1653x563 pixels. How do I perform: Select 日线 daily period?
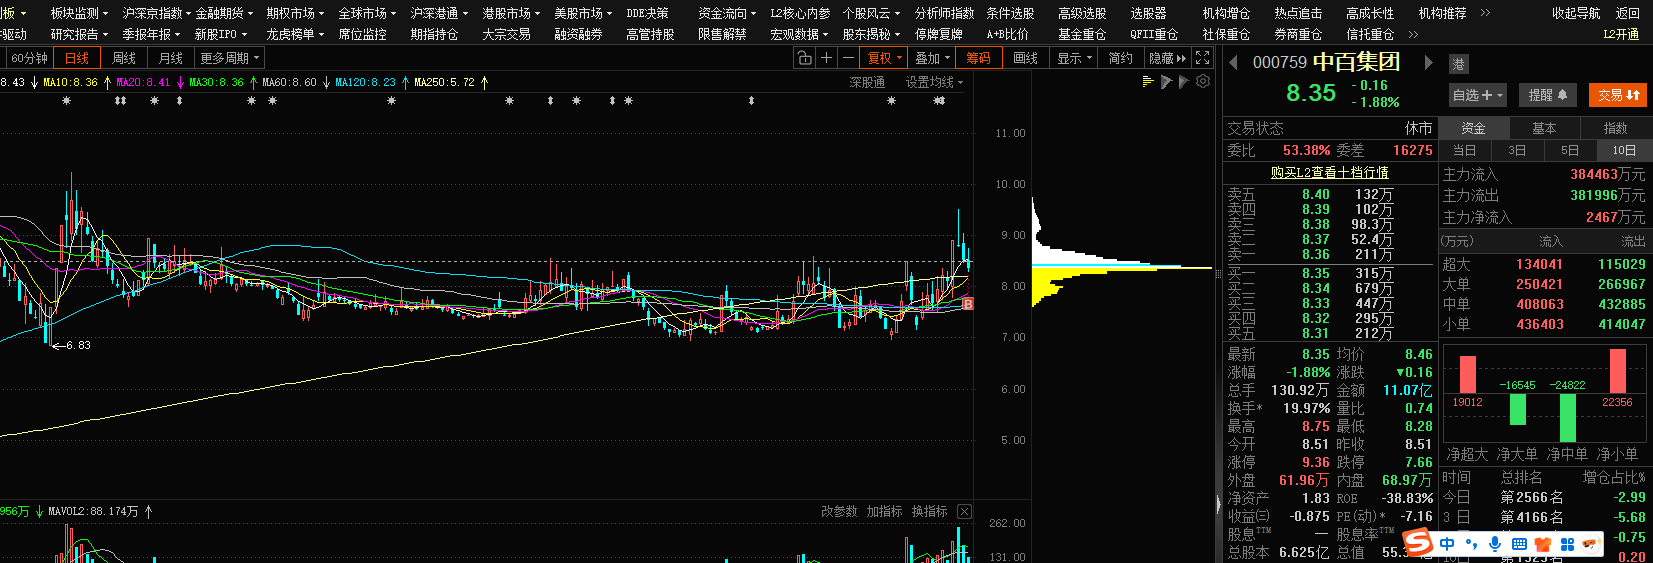coord(77,58)
